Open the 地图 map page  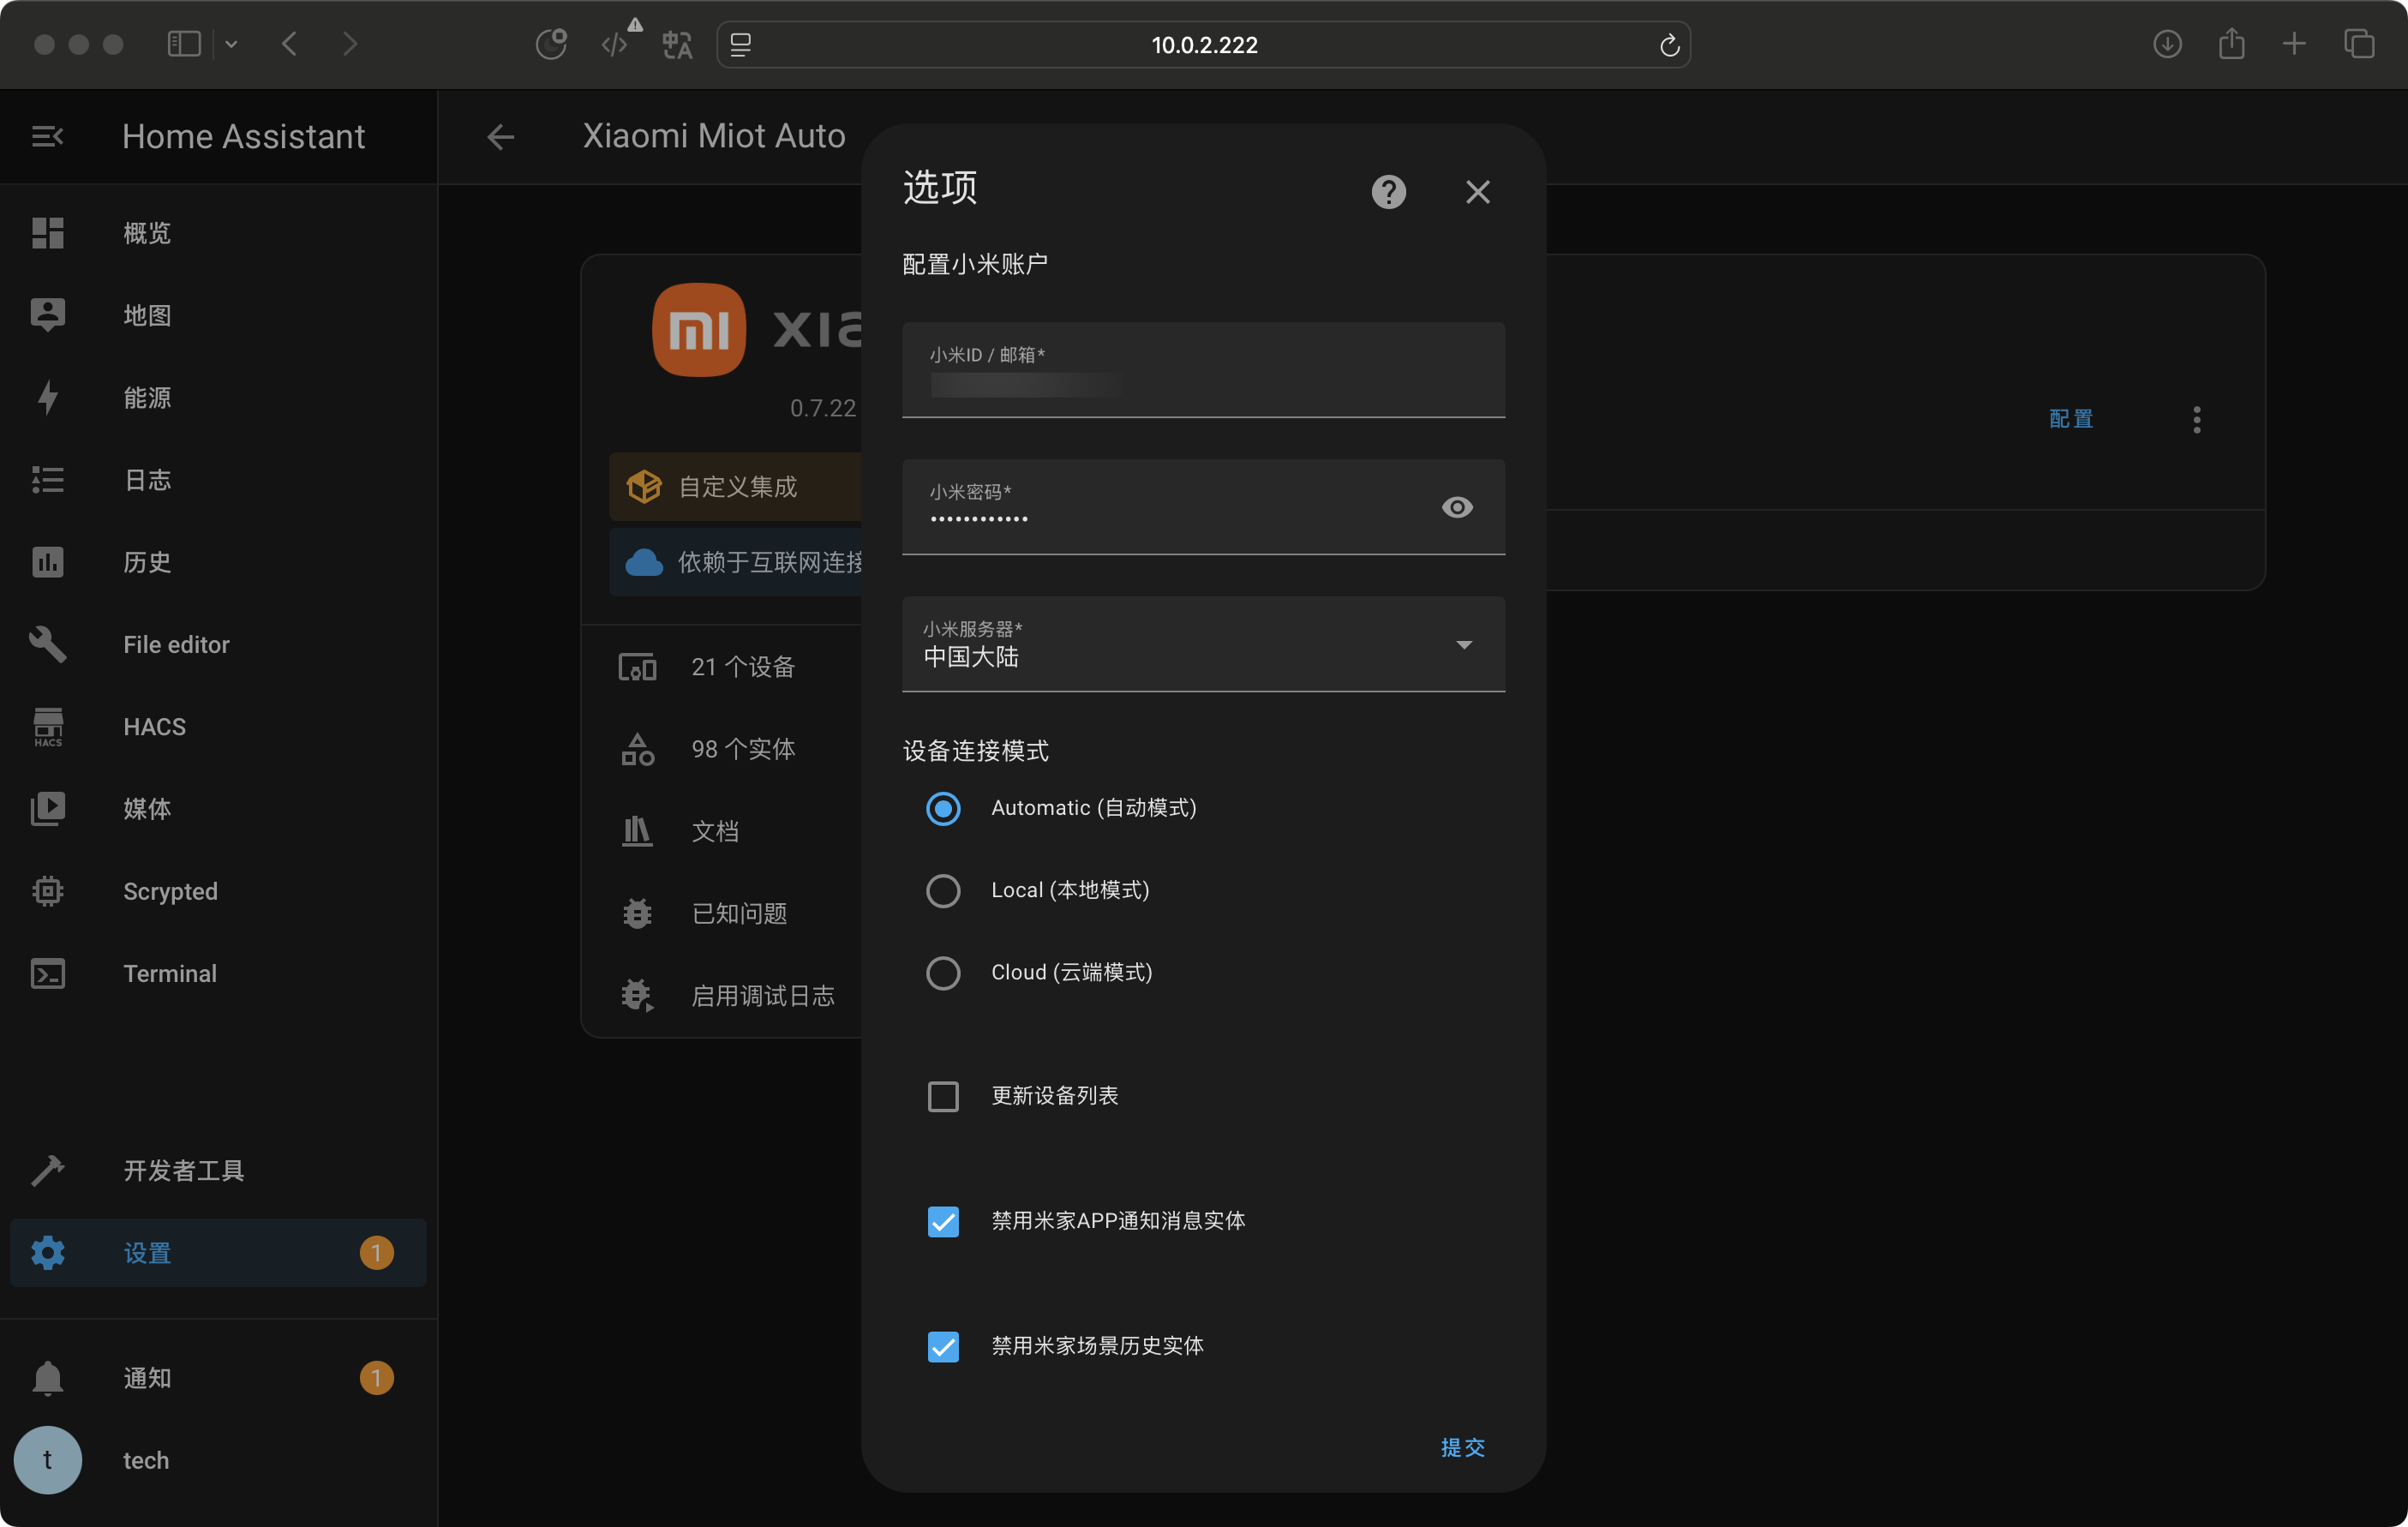[218, 315]
